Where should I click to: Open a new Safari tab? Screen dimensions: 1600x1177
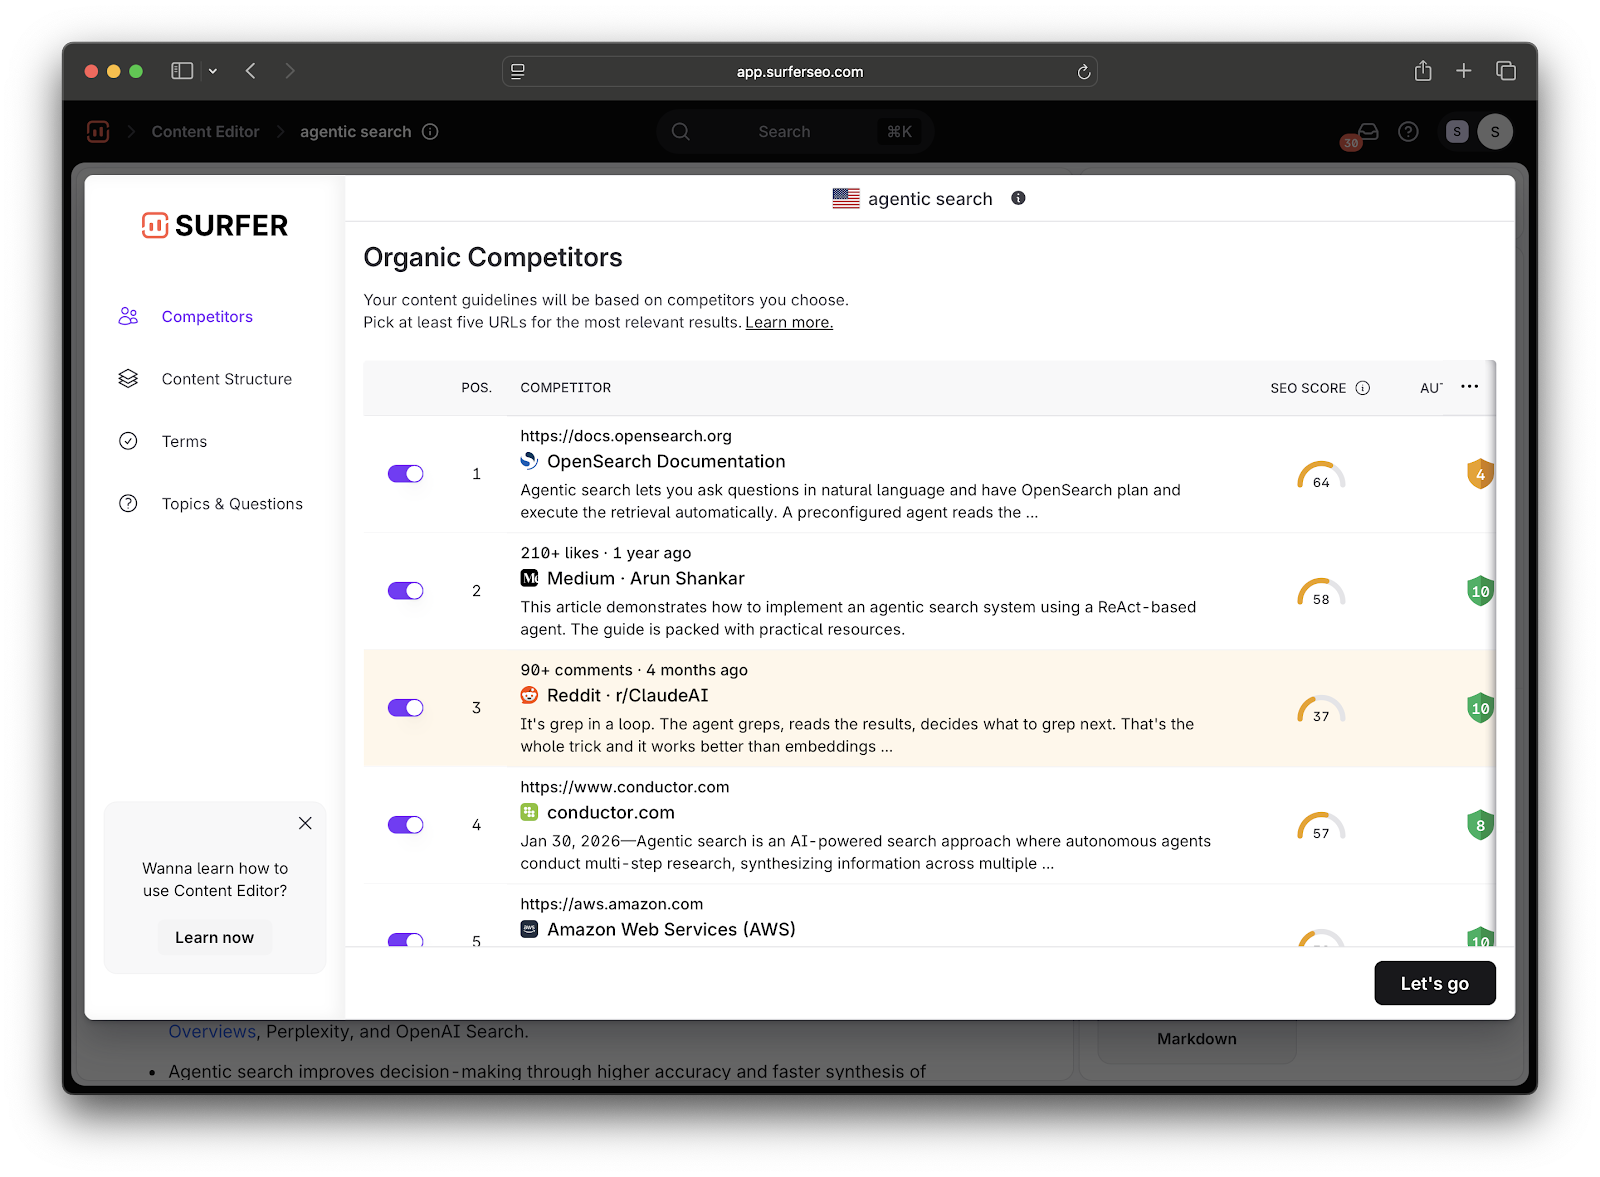[x=1464, y=71]
